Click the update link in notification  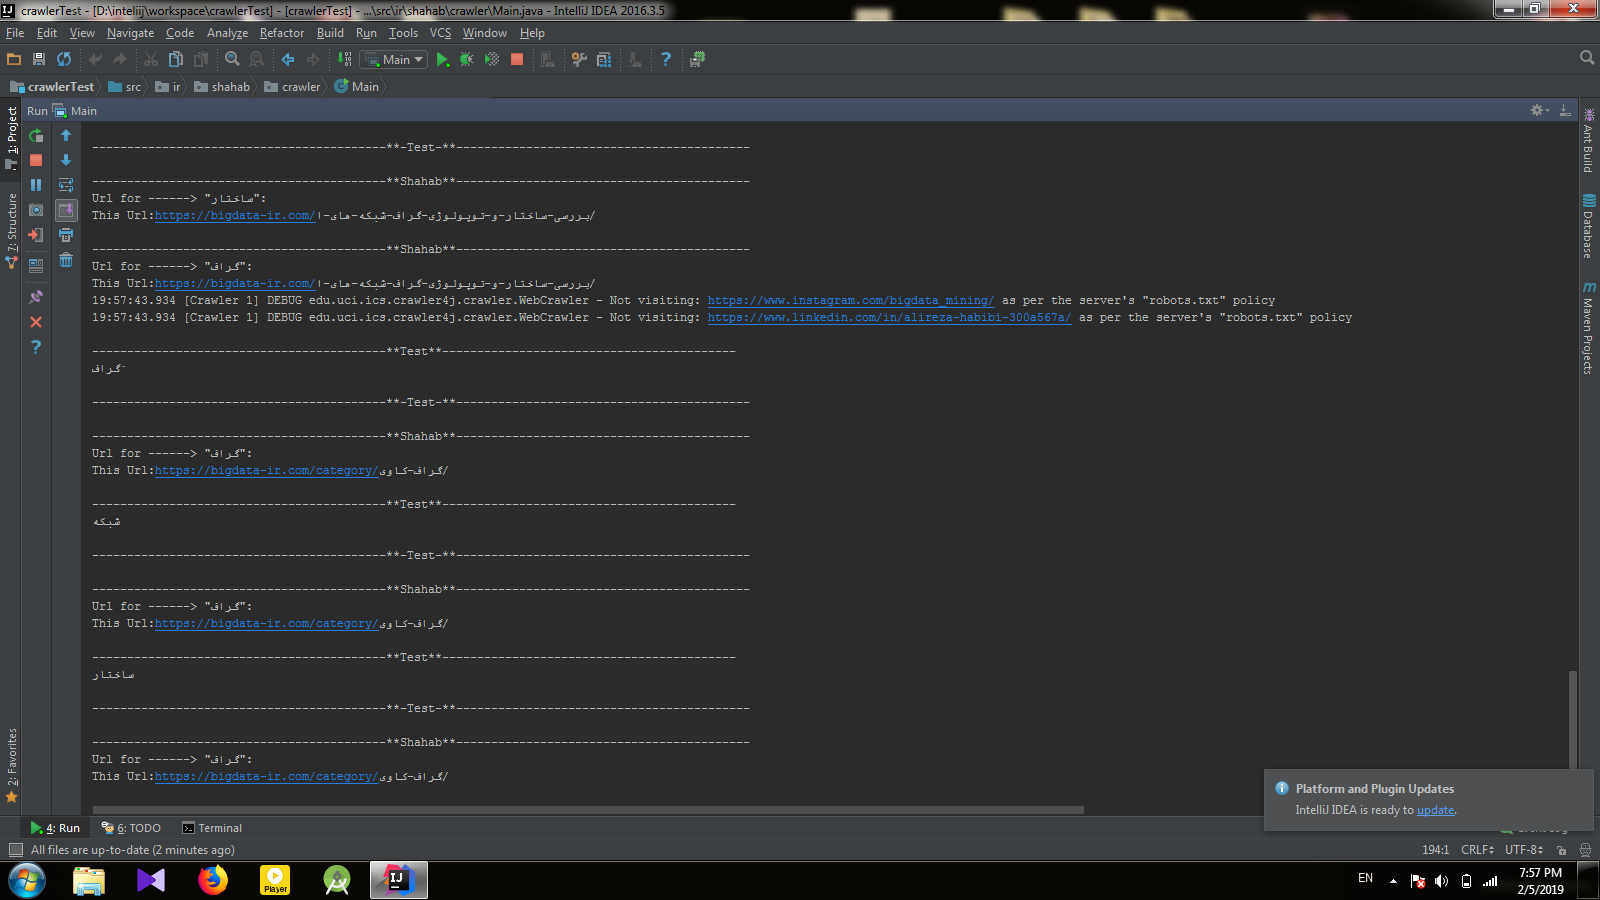click(1435, 810)
